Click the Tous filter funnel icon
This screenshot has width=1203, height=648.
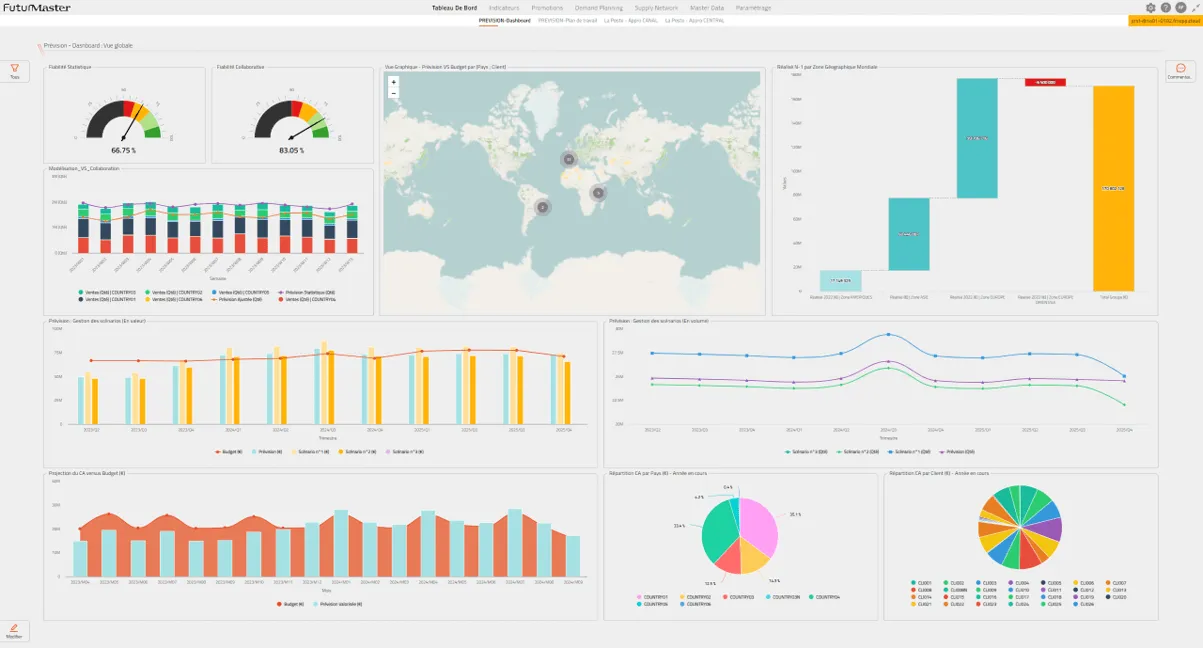(14, 68)
